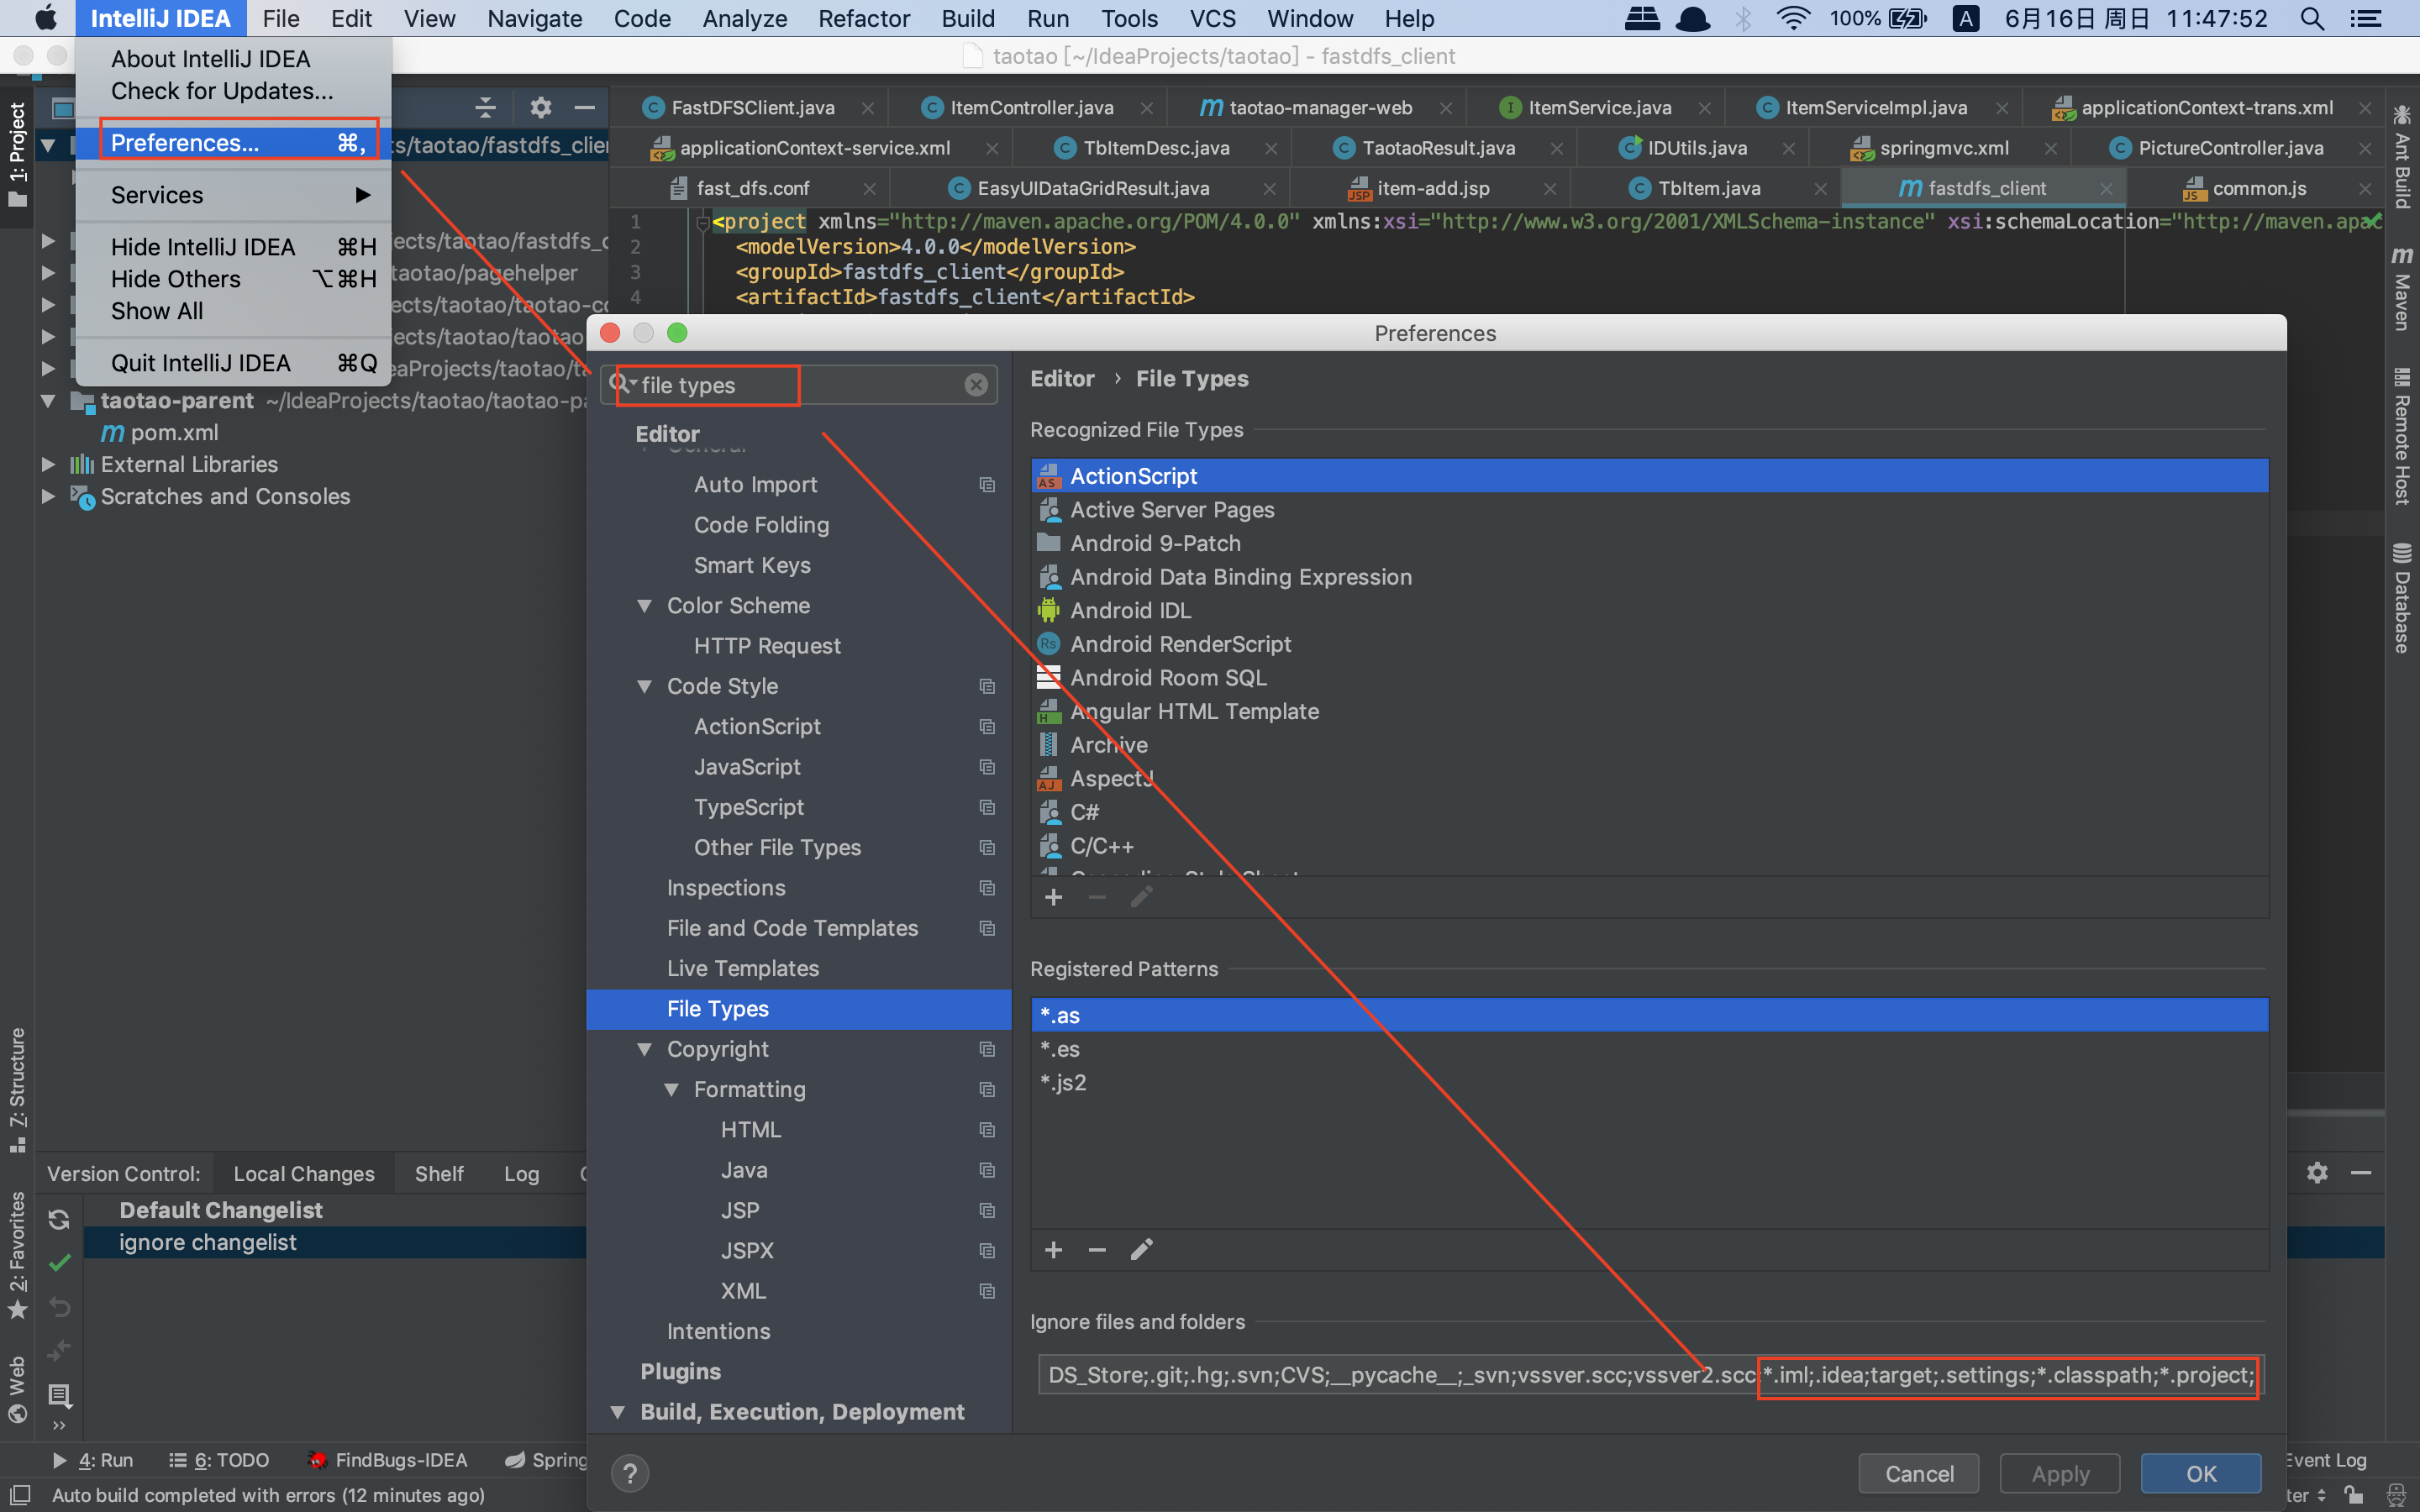This screenshot has height=1512, width=2420.
Task: Click the edit registered pattern pencil icon
Action: click(x=1141, y=1250)
